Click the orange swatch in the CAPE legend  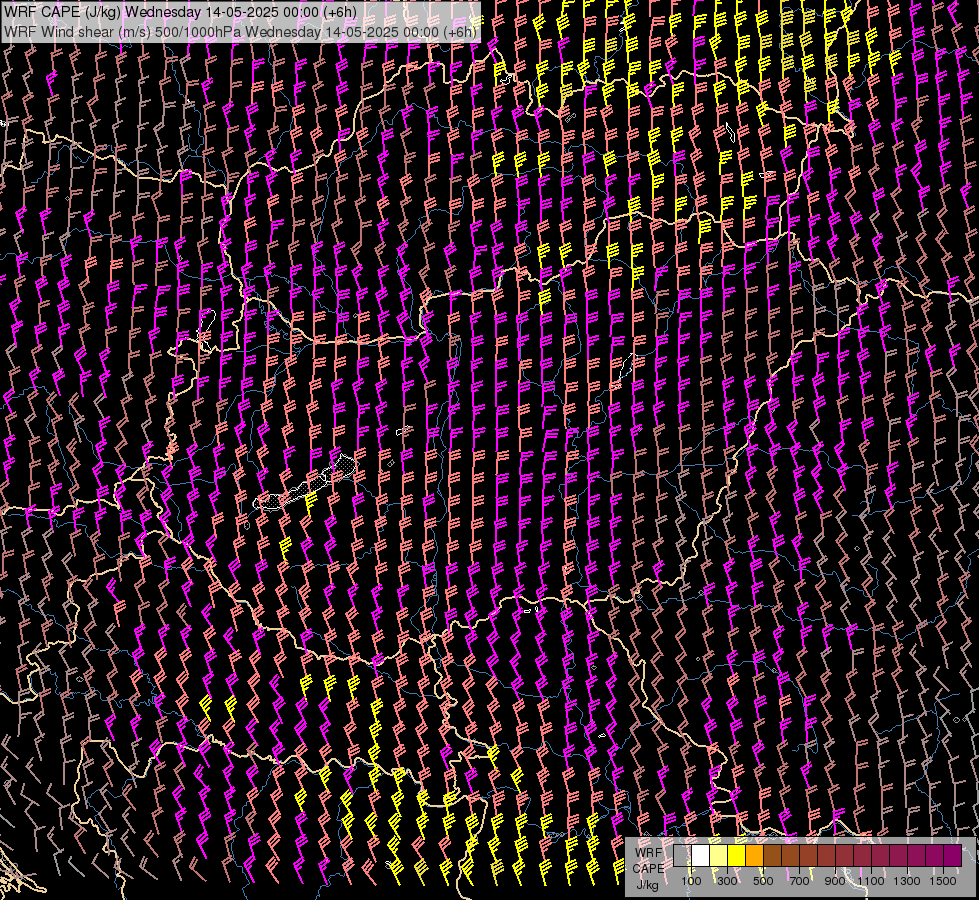[754, 855]
